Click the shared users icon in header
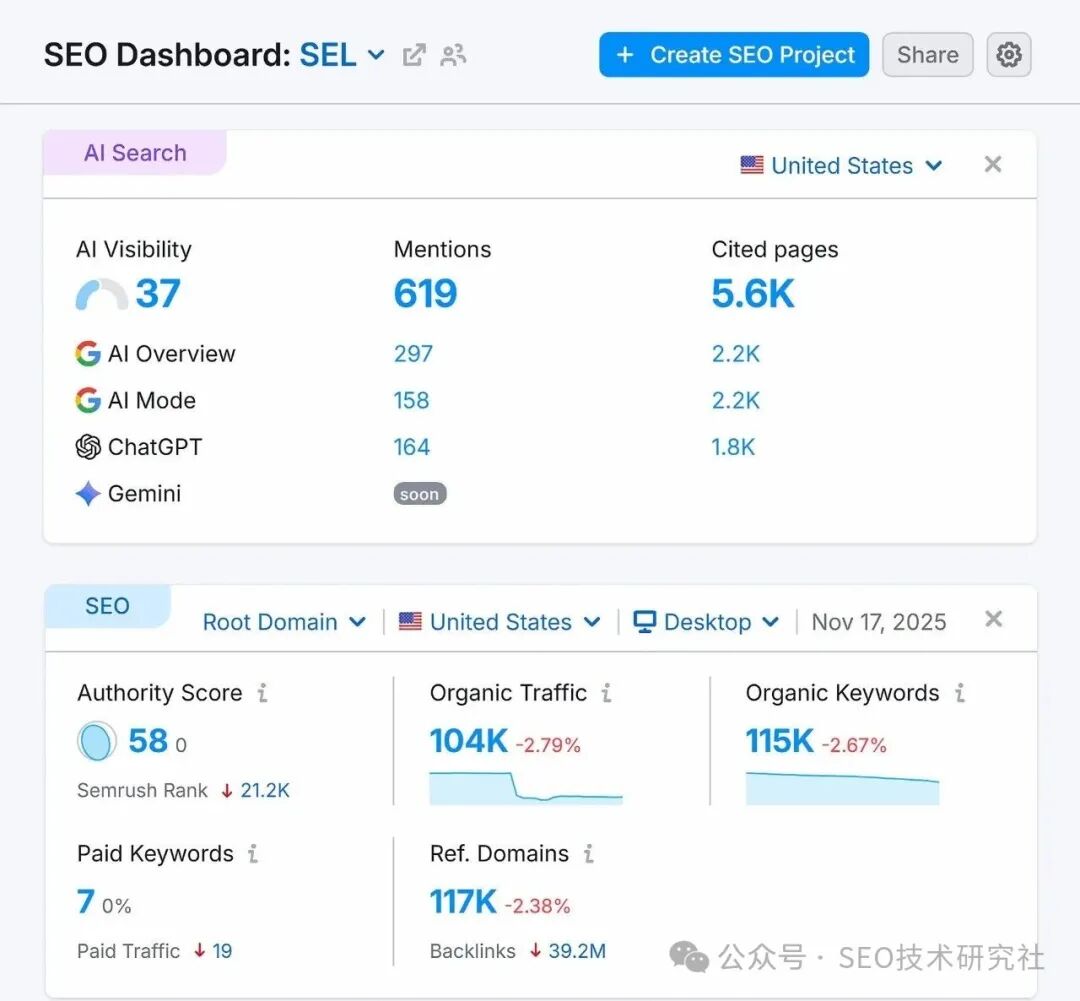Screen dimensions: 1080x1001 453,55
